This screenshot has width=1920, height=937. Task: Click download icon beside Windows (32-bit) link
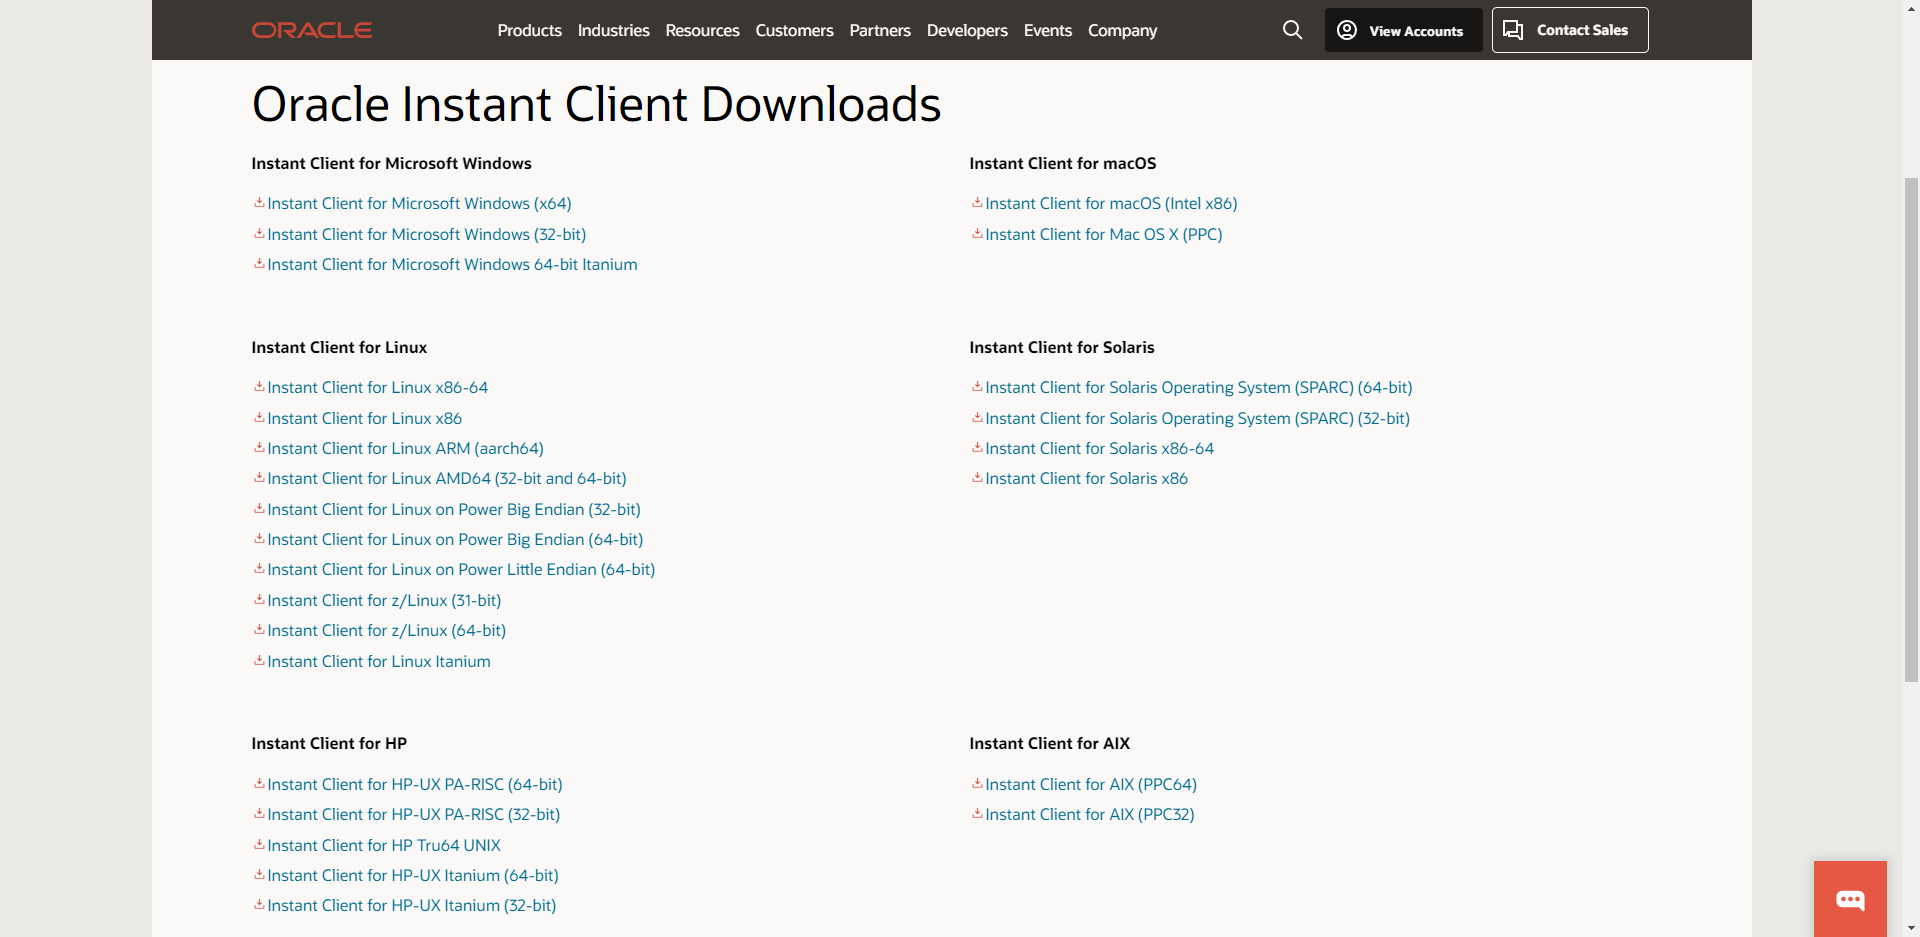(259, 233)
